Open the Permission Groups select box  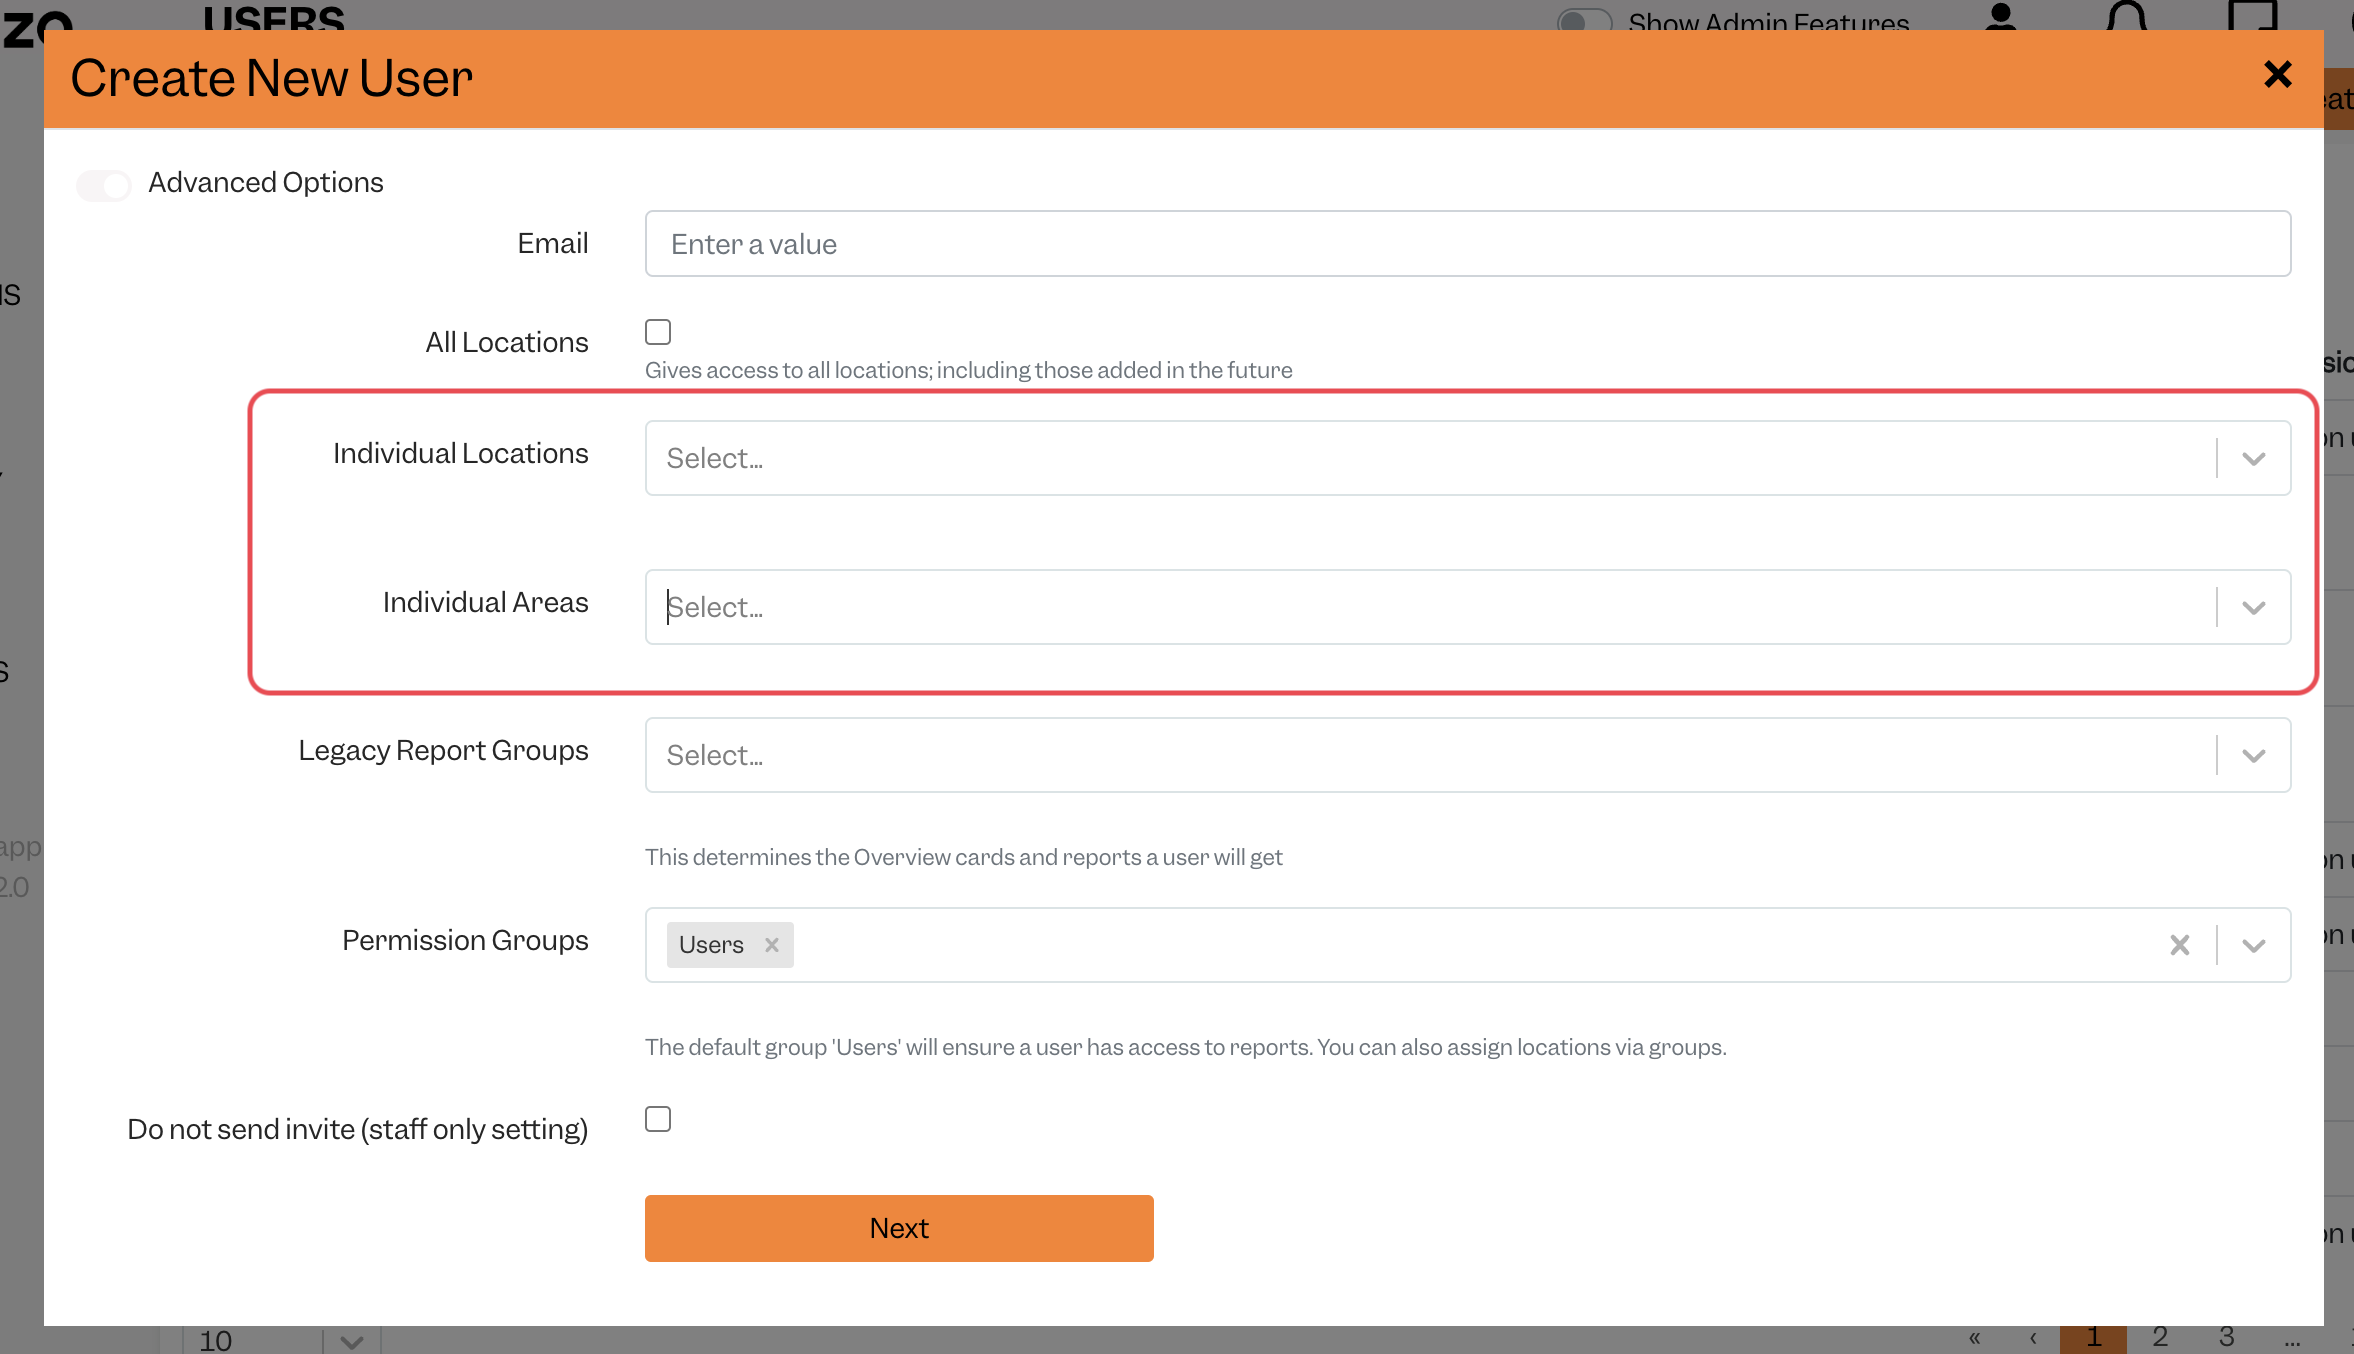pos(1467,945)
